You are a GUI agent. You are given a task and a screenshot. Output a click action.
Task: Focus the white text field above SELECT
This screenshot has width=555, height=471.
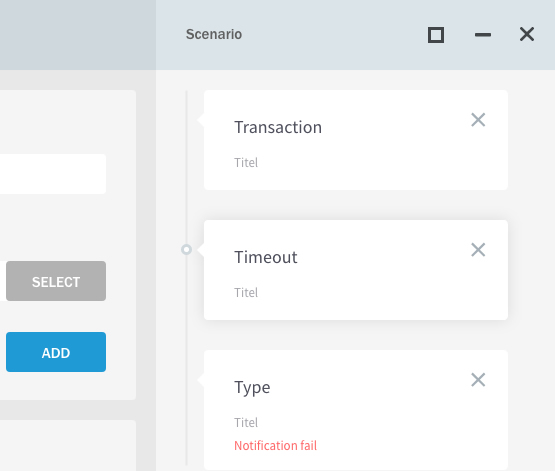(53, 174)
